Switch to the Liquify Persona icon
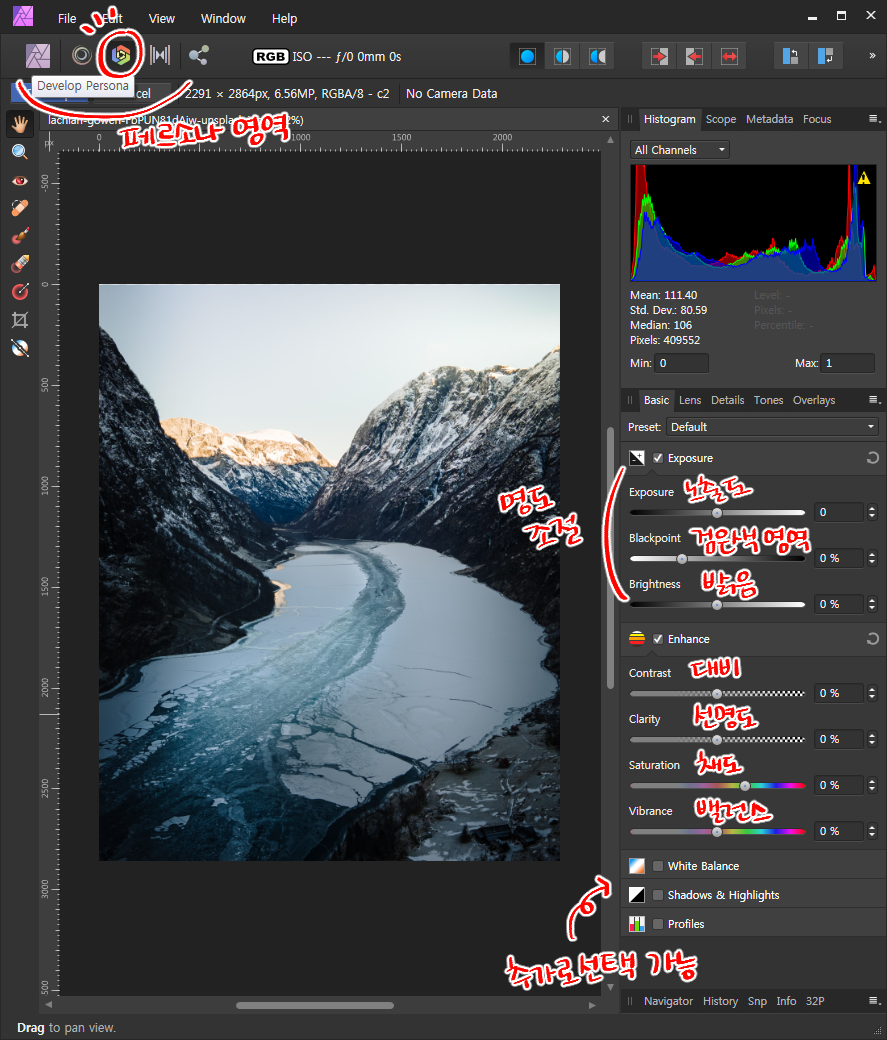The height and width of the screenshot is (1040, 887). [82, 55]
